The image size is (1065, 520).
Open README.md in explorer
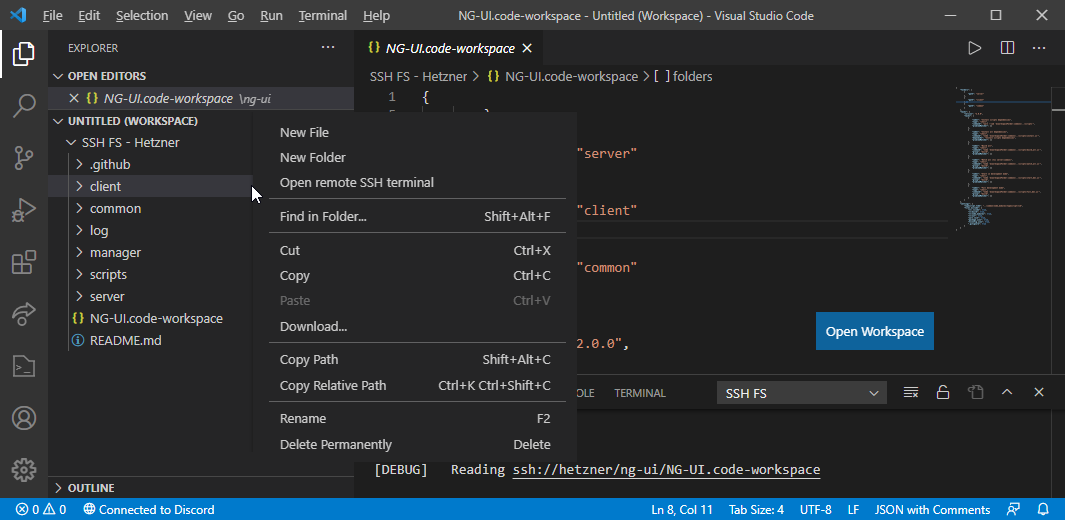click(x=126, y=340)
